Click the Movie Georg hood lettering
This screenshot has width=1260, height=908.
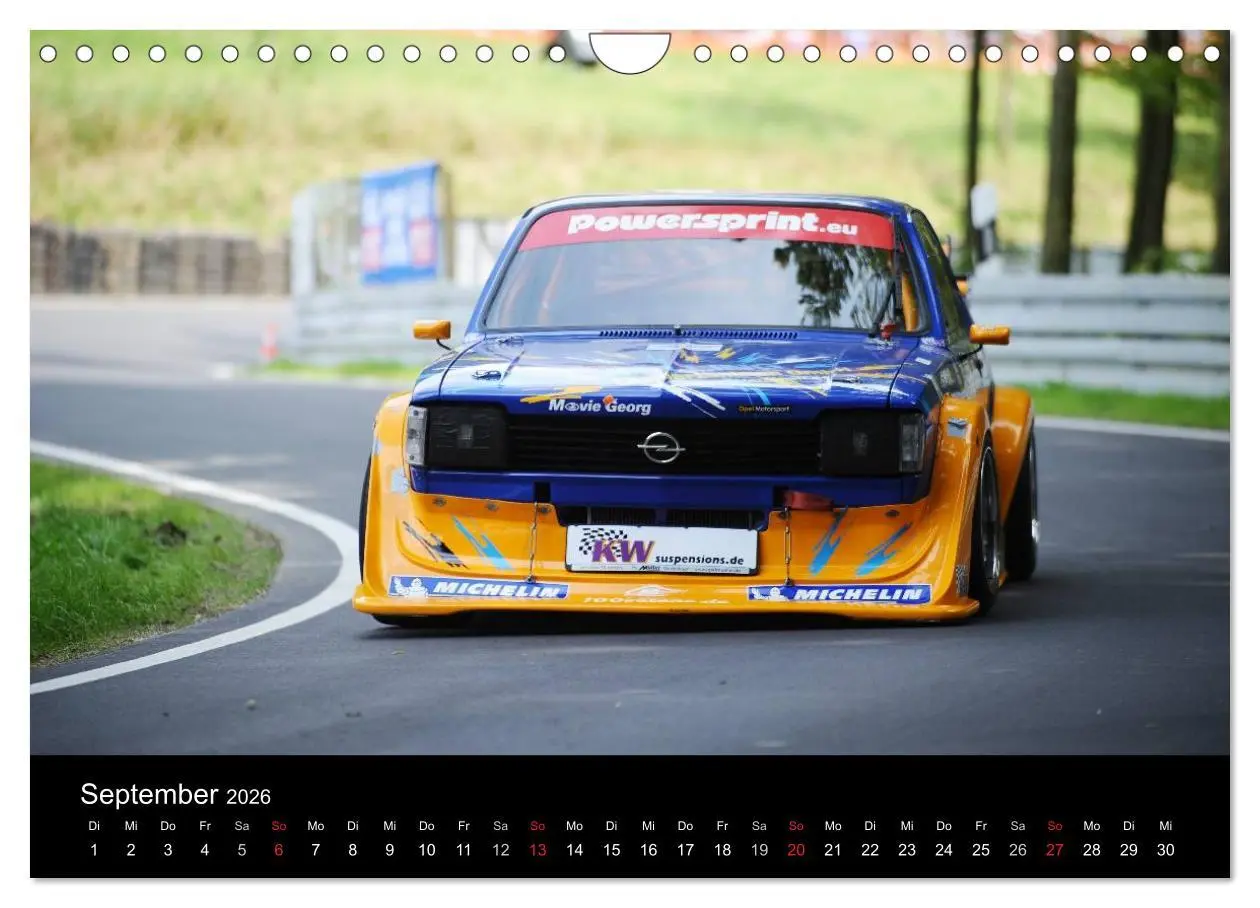[x=600, y=405]
